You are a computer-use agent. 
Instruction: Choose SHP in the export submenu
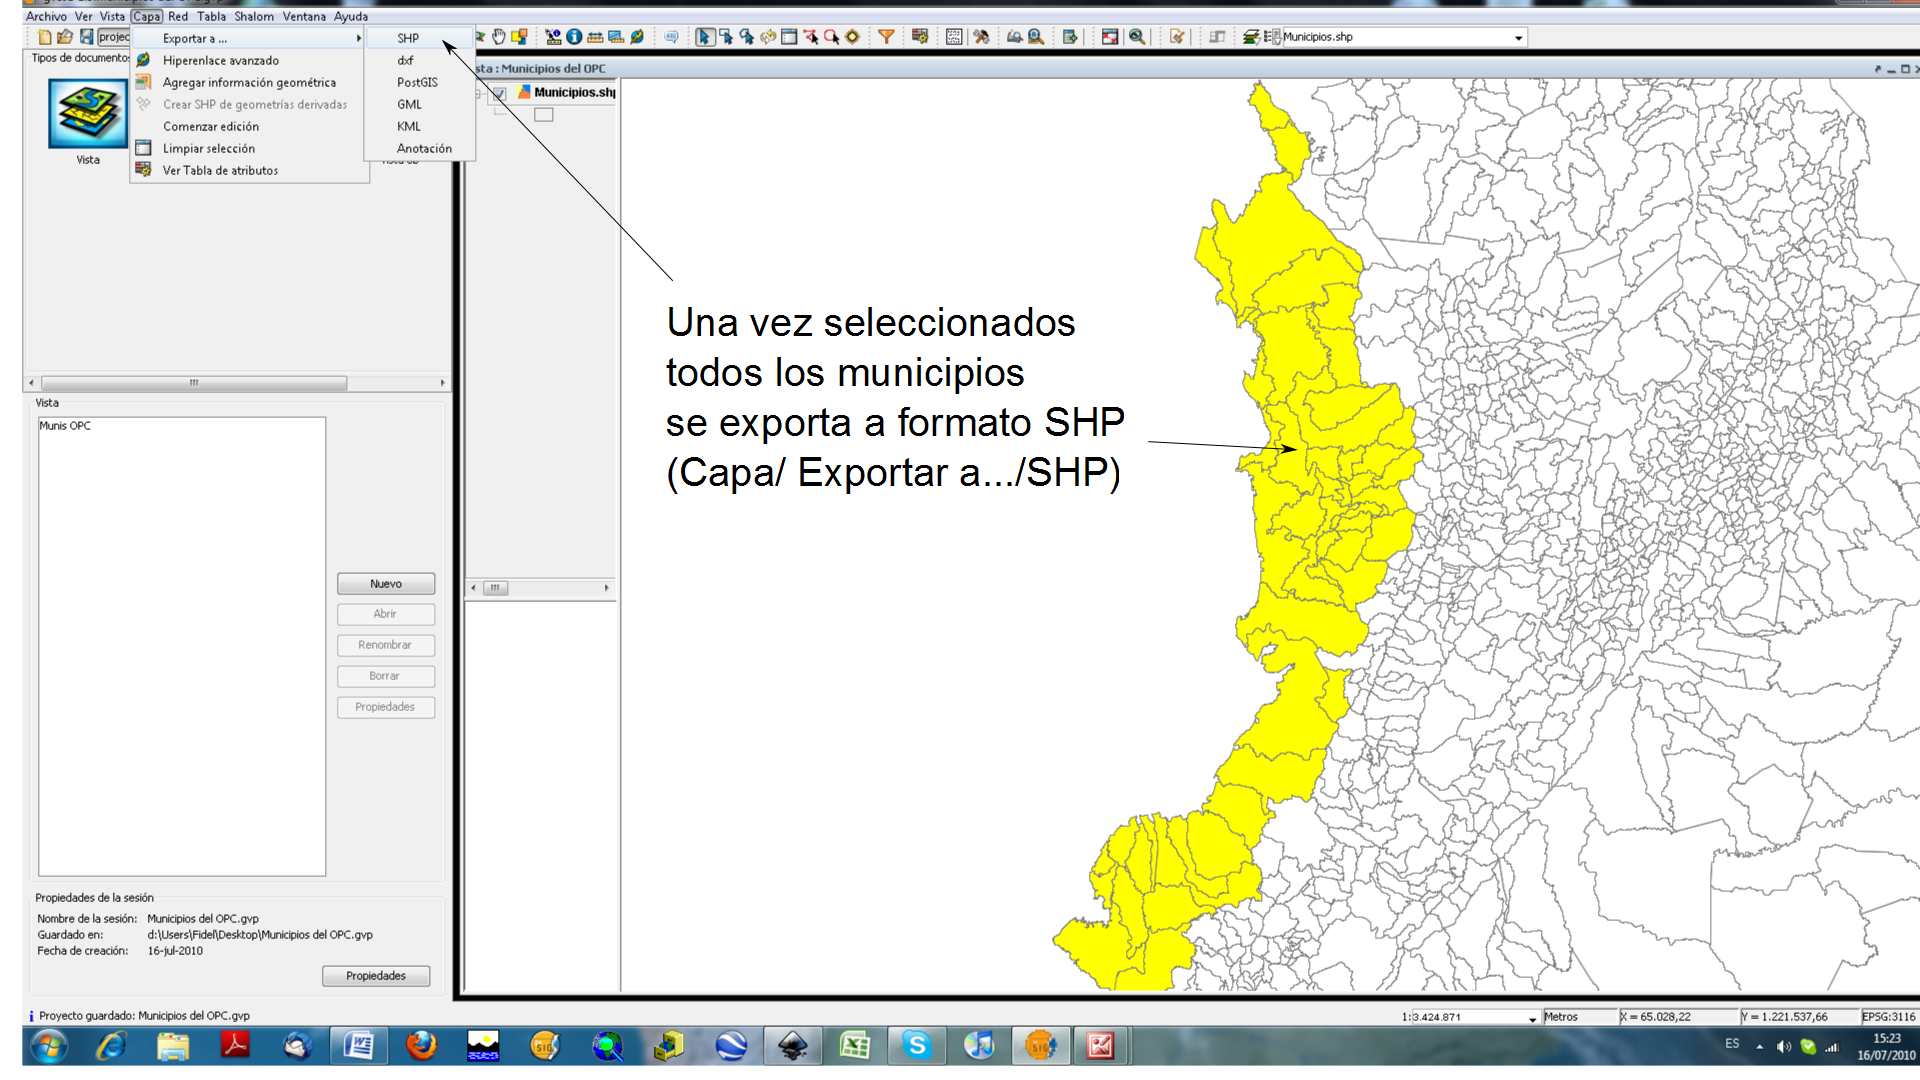tap(408, 38)
